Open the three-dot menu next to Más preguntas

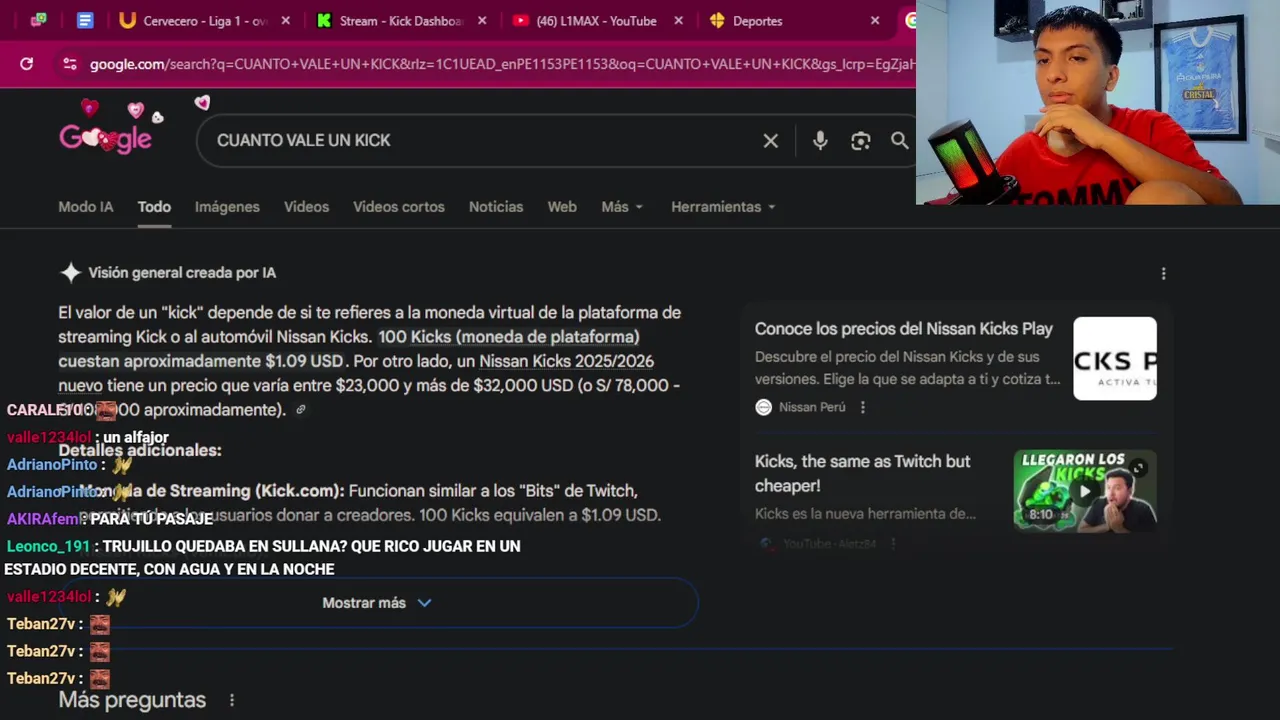(232, 700)
